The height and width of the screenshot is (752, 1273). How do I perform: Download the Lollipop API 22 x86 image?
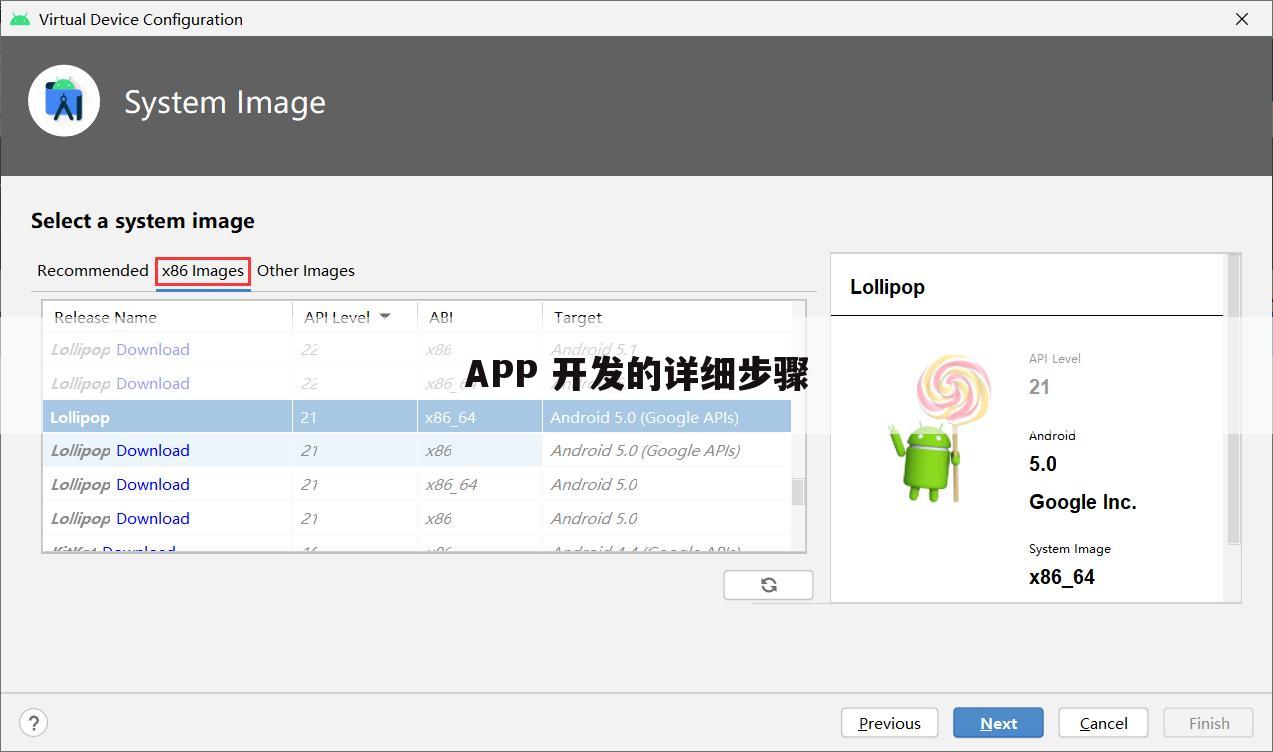152,350
